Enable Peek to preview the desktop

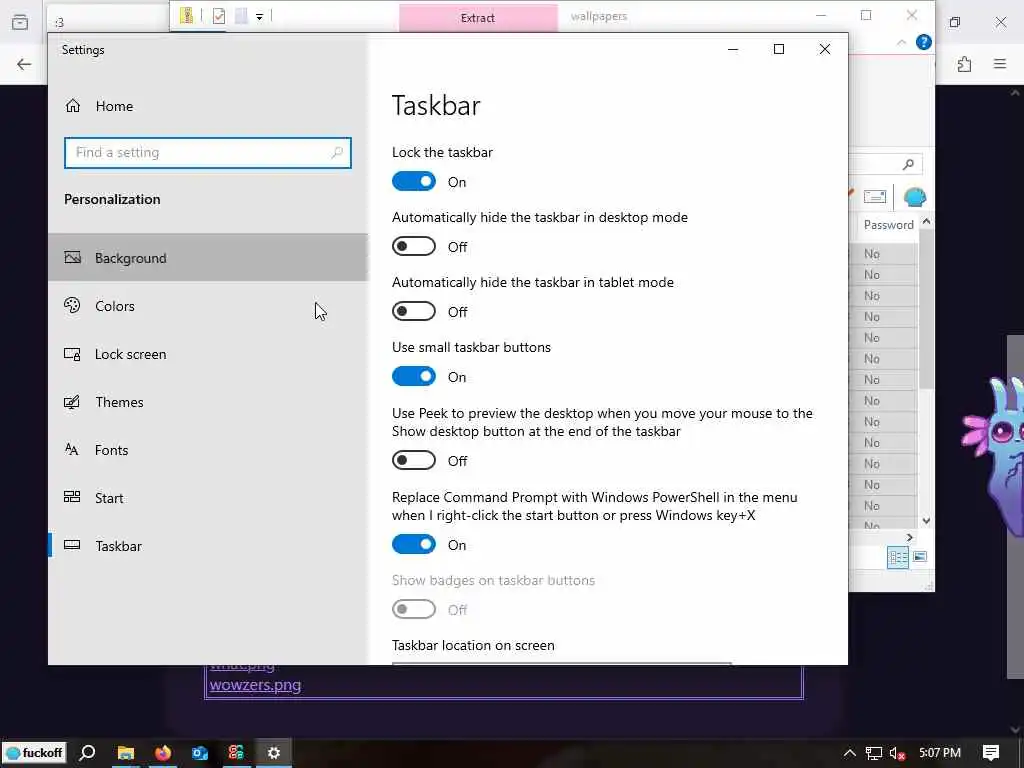pyautogui.click(x=413, y=460)
